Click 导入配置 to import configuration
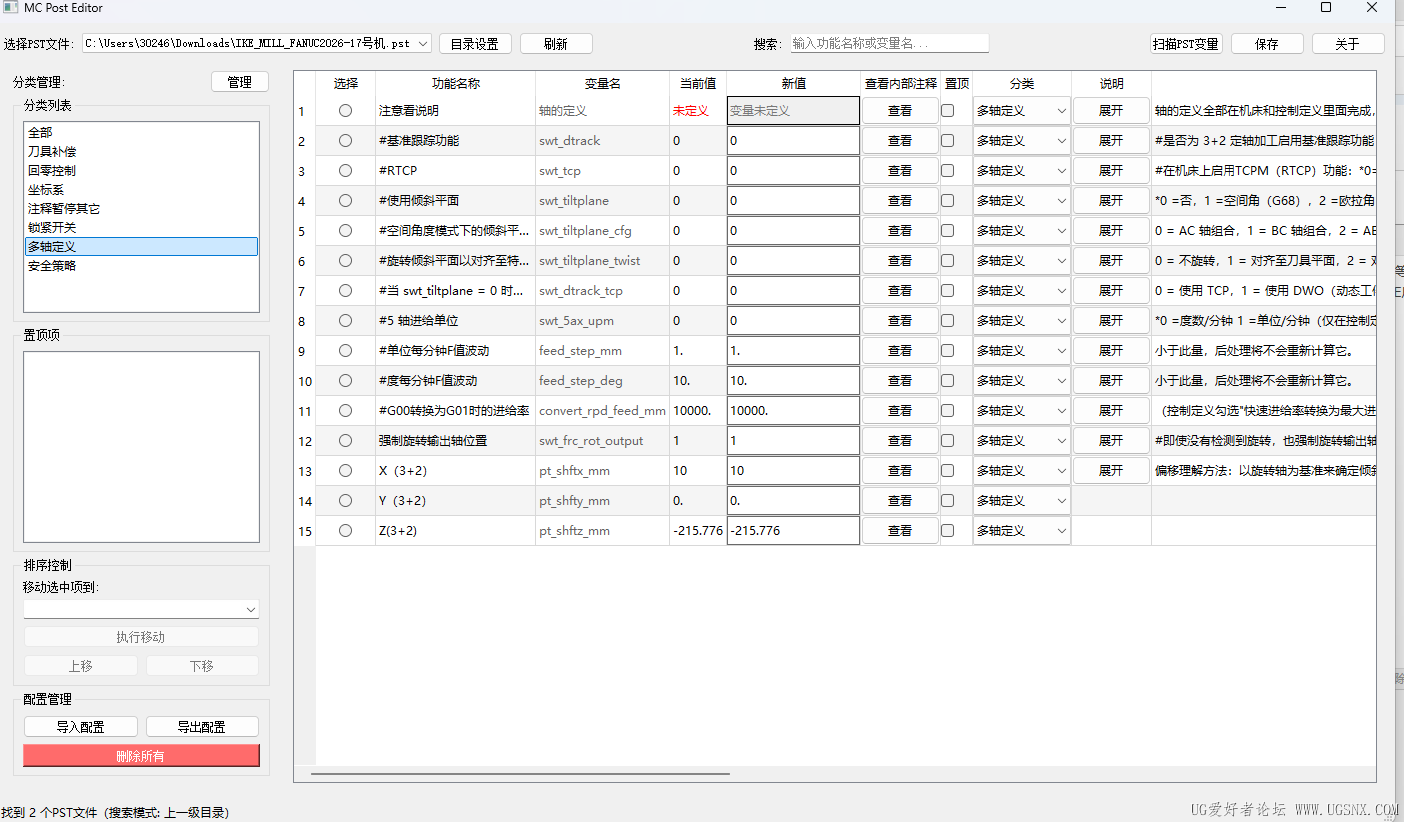The width and height of the screenshot is (1404, 822). (x=80, y=726)
